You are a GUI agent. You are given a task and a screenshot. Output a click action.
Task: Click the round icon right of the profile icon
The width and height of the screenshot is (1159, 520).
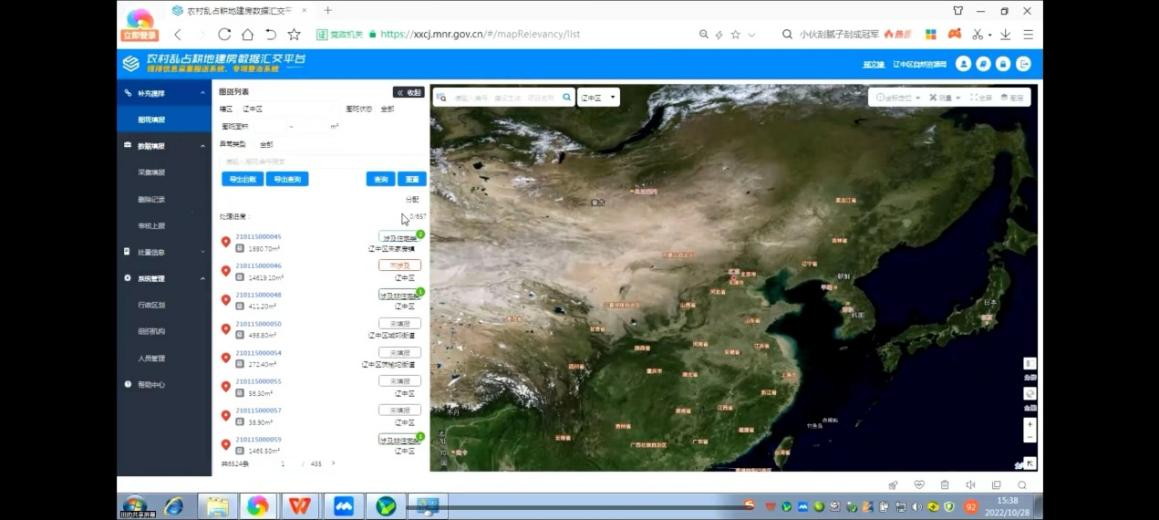(983, 64)
